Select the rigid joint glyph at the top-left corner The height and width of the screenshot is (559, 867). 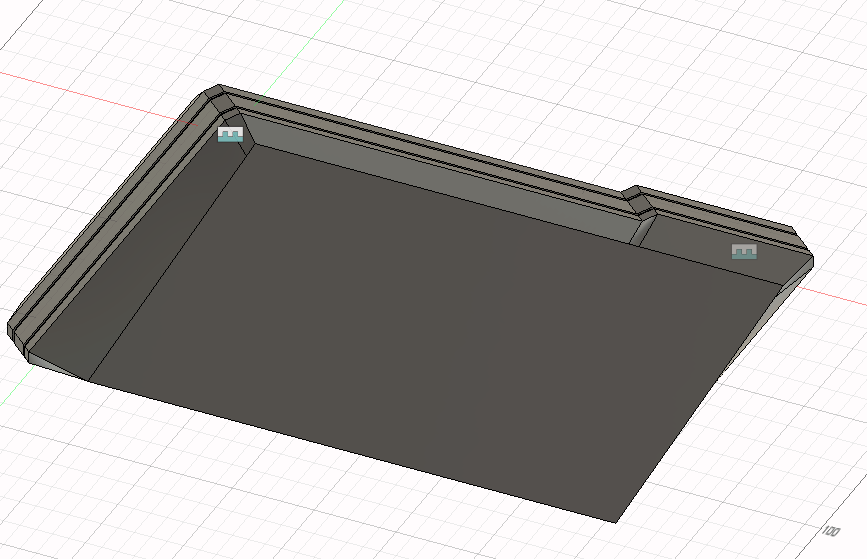(x=230, y=134)
